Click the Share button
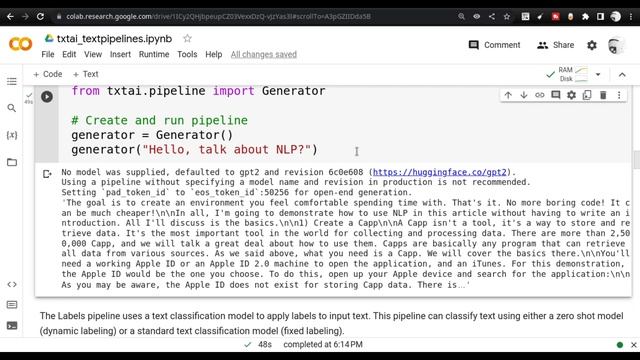640x360 pixels. click(x=556, y=45)
